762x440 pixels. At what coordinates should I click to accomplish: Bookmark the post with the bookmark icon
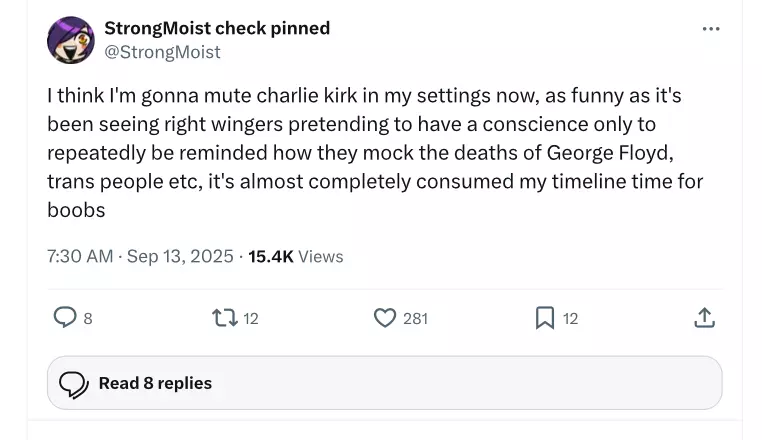point(544,318)
